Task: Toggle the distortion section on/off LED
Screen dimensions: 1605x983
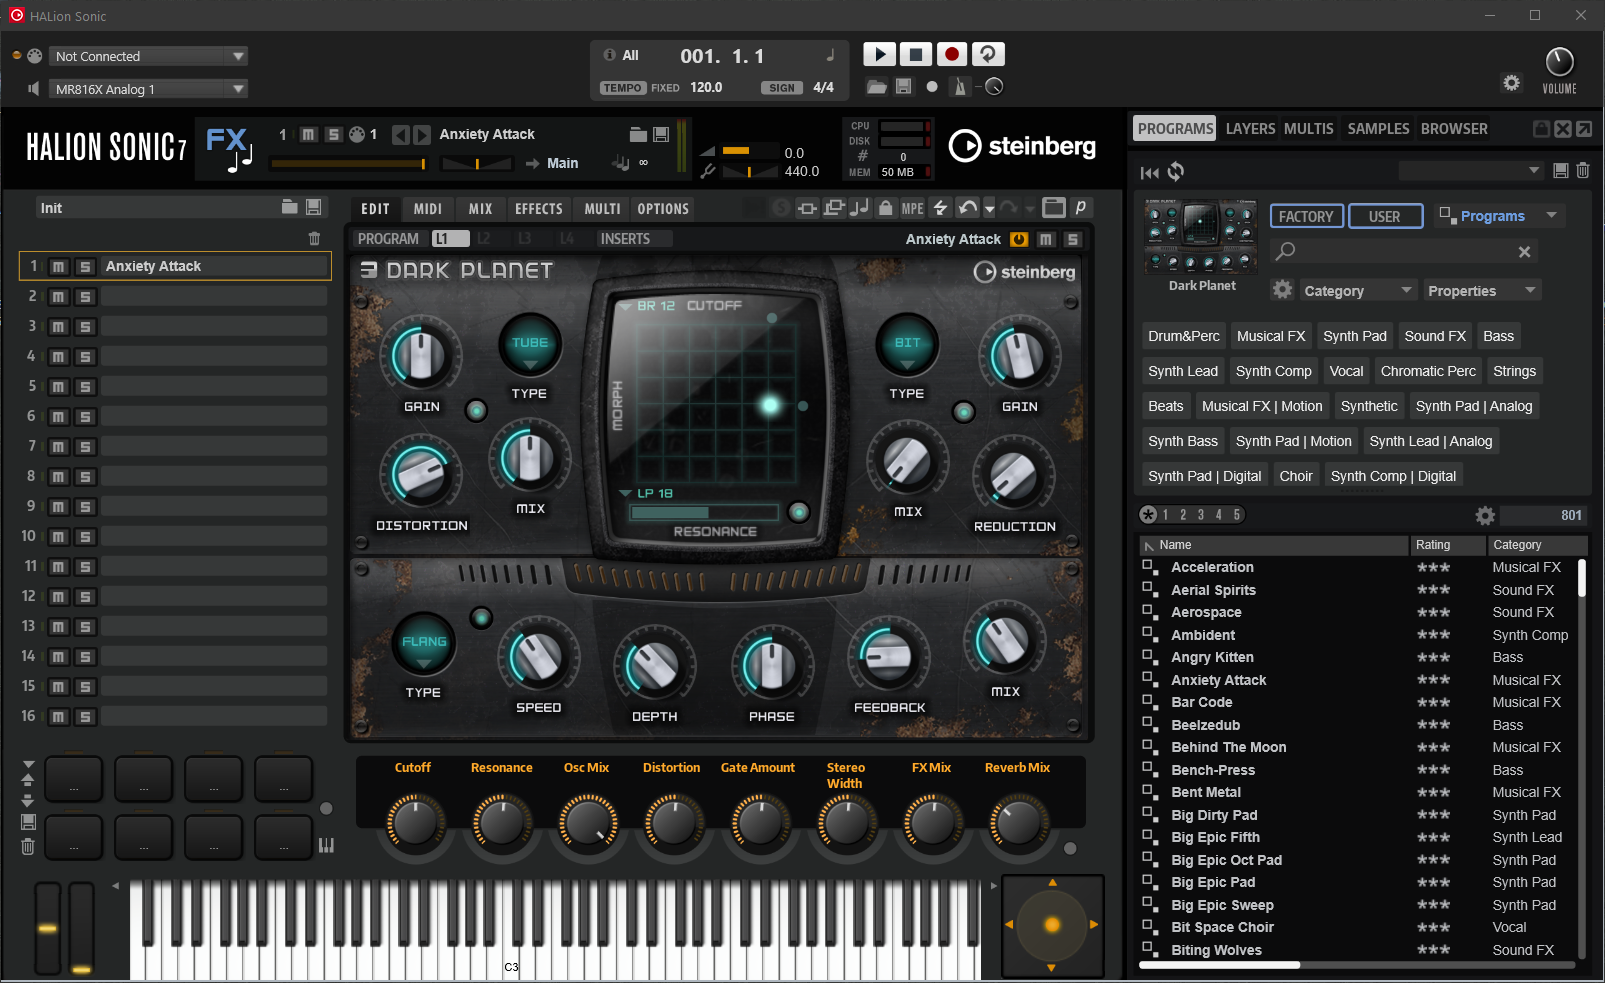Action: tap(477, 410)
